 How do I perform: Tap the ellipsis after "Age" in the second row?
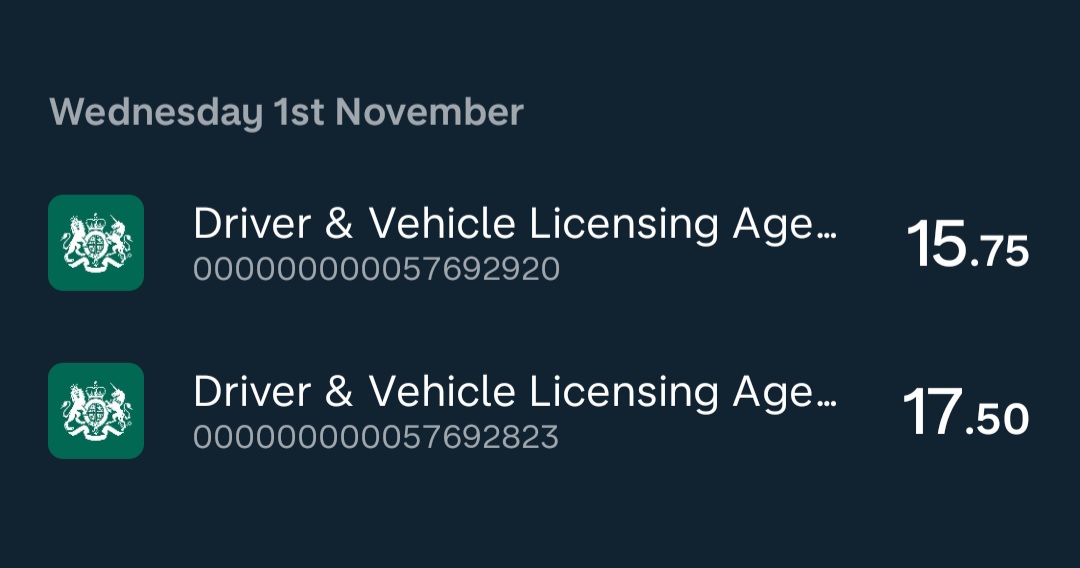click(827, 403)
